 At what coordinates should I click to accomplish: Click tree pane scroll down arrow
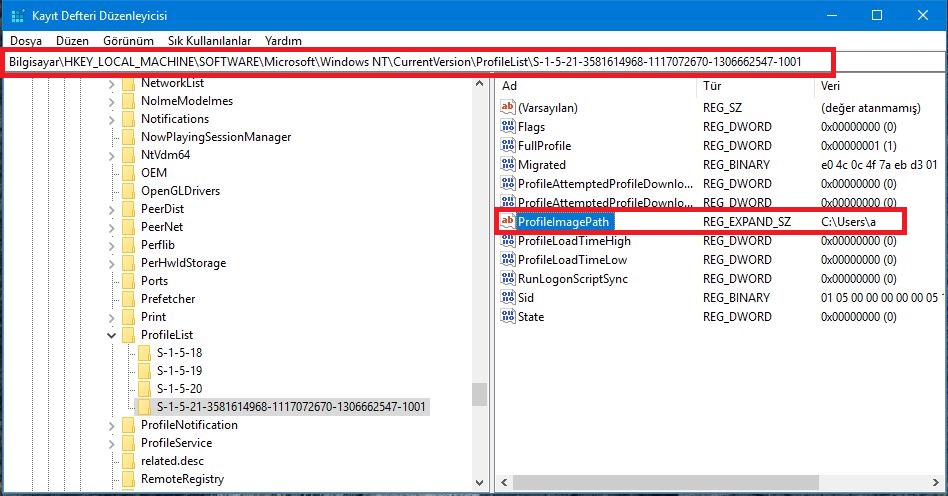(x=479, y=483)
